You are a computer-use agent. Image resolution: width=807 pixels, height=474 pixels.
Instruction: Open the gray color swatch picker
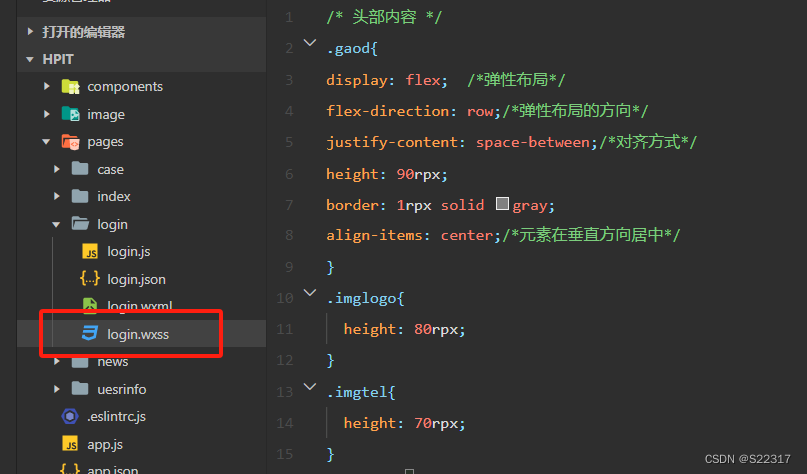coord(502,204)
